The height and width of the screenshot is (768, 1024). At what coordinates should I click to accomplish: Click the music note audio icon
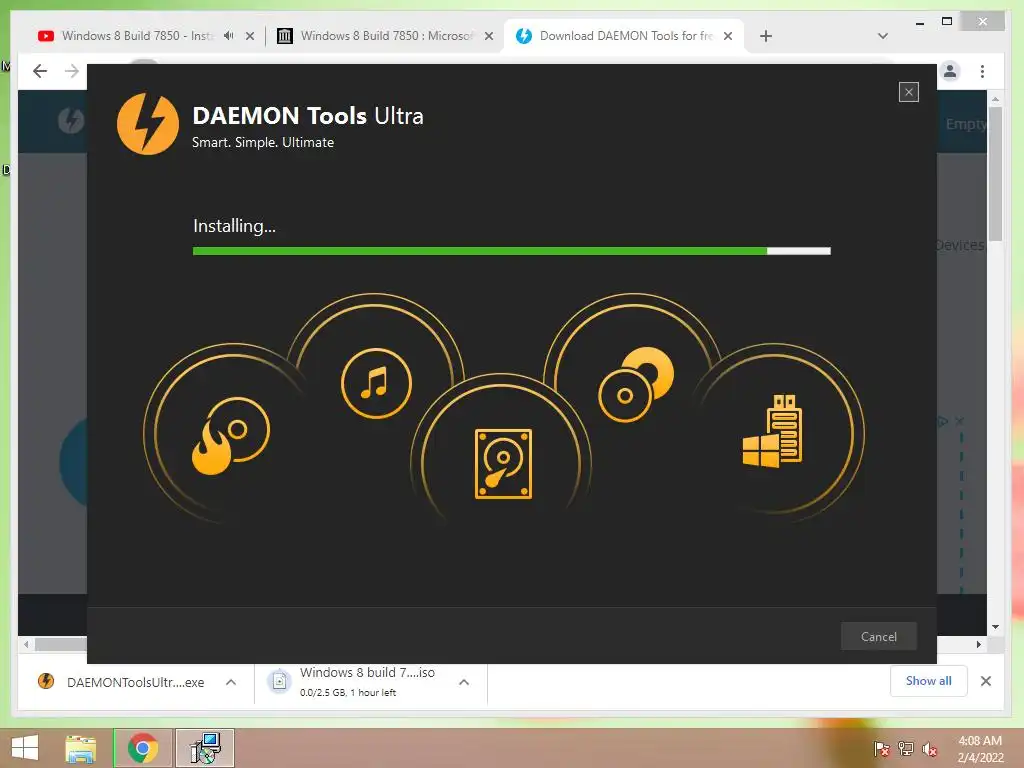click(376, 383)
